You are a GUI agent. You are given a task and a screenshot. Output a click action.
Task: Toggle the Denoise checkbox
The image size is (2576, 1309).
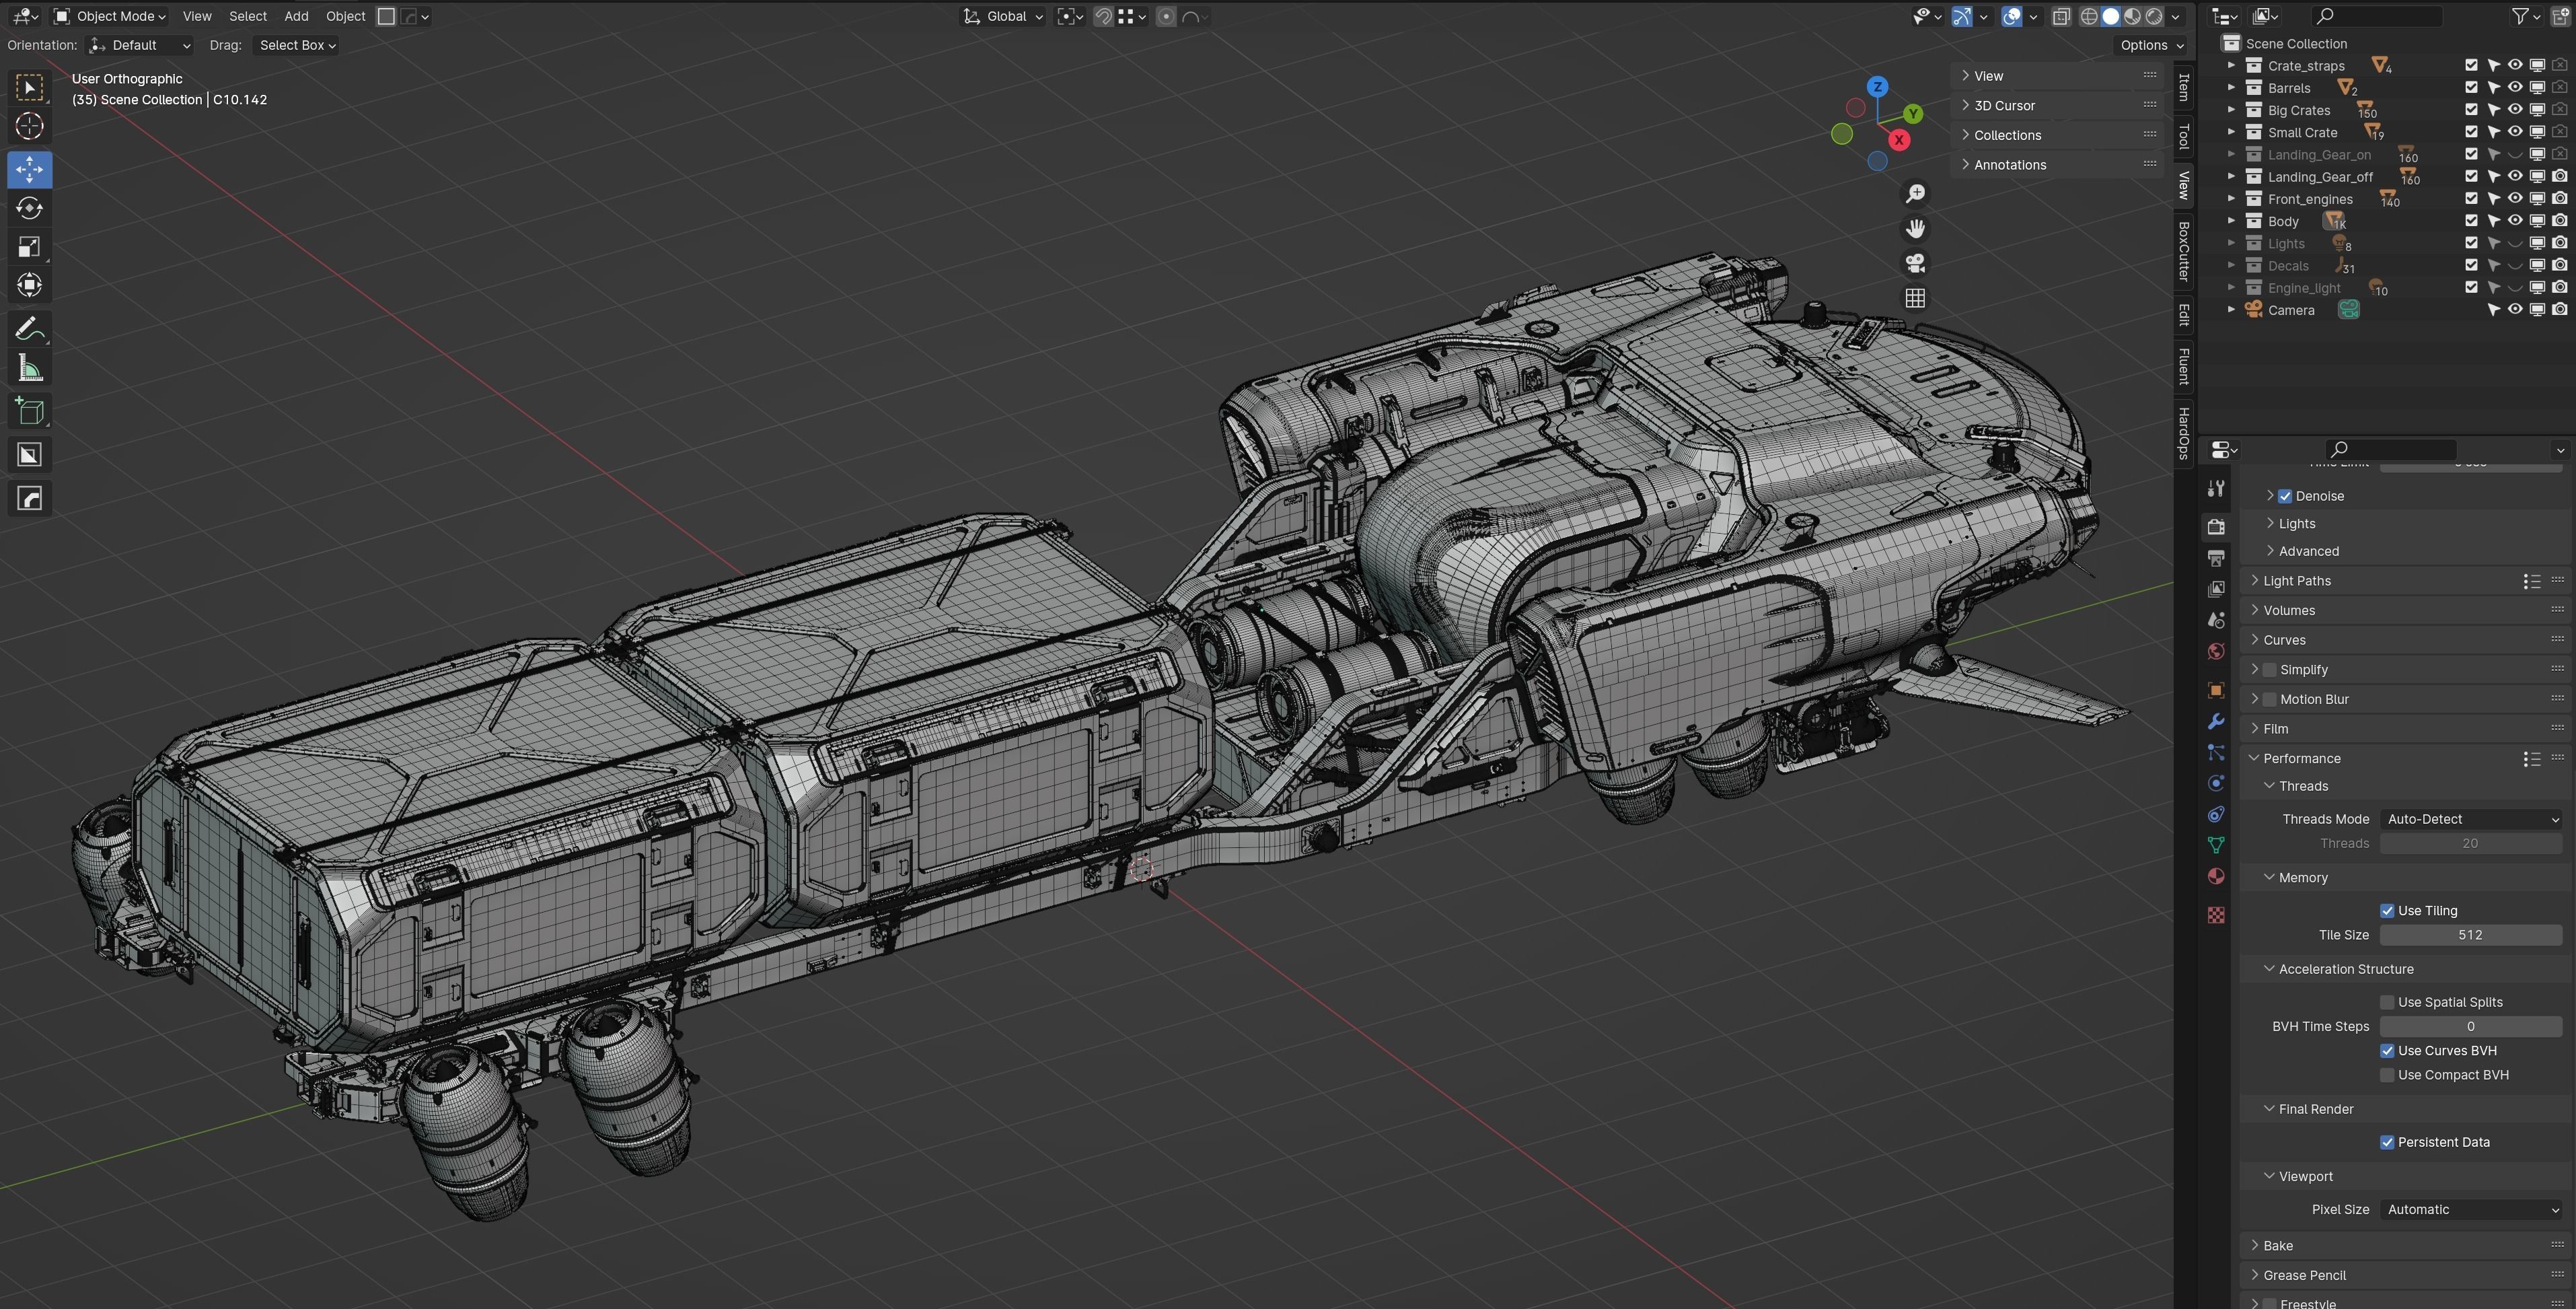[2285, 496]
